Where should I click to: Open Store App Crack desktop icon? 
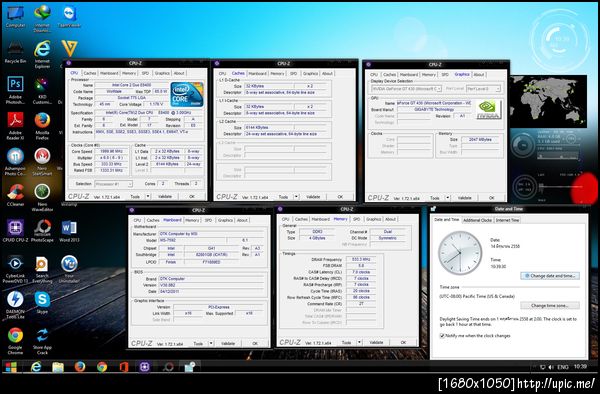pyautogui.click(x=42, y=341)
